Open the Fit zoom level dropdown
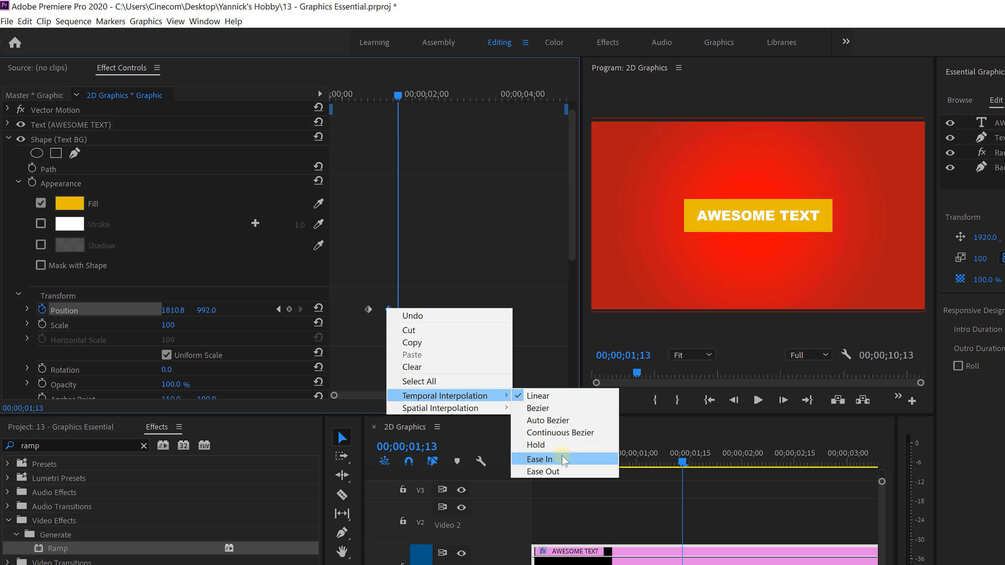The width and height of the screenshot is (1005, 565). click(x=692, y=355)
